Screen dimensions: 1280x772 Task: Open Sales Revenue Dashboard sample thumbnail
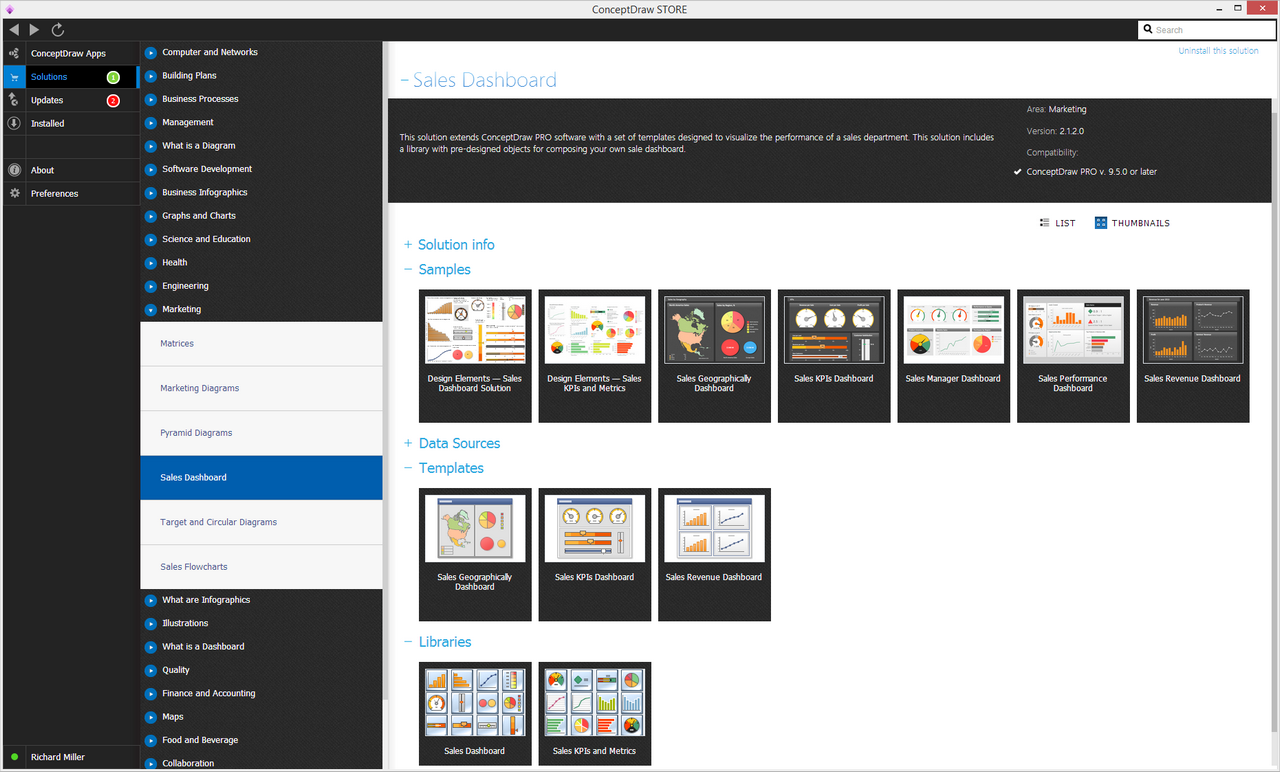click(x=1193, y=356)
